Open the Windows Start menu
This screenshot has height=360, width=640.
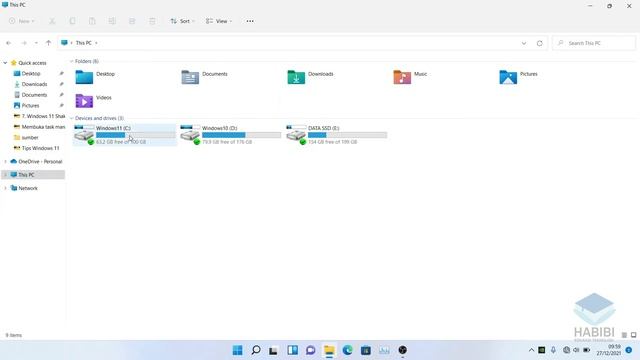pos(238,350)
